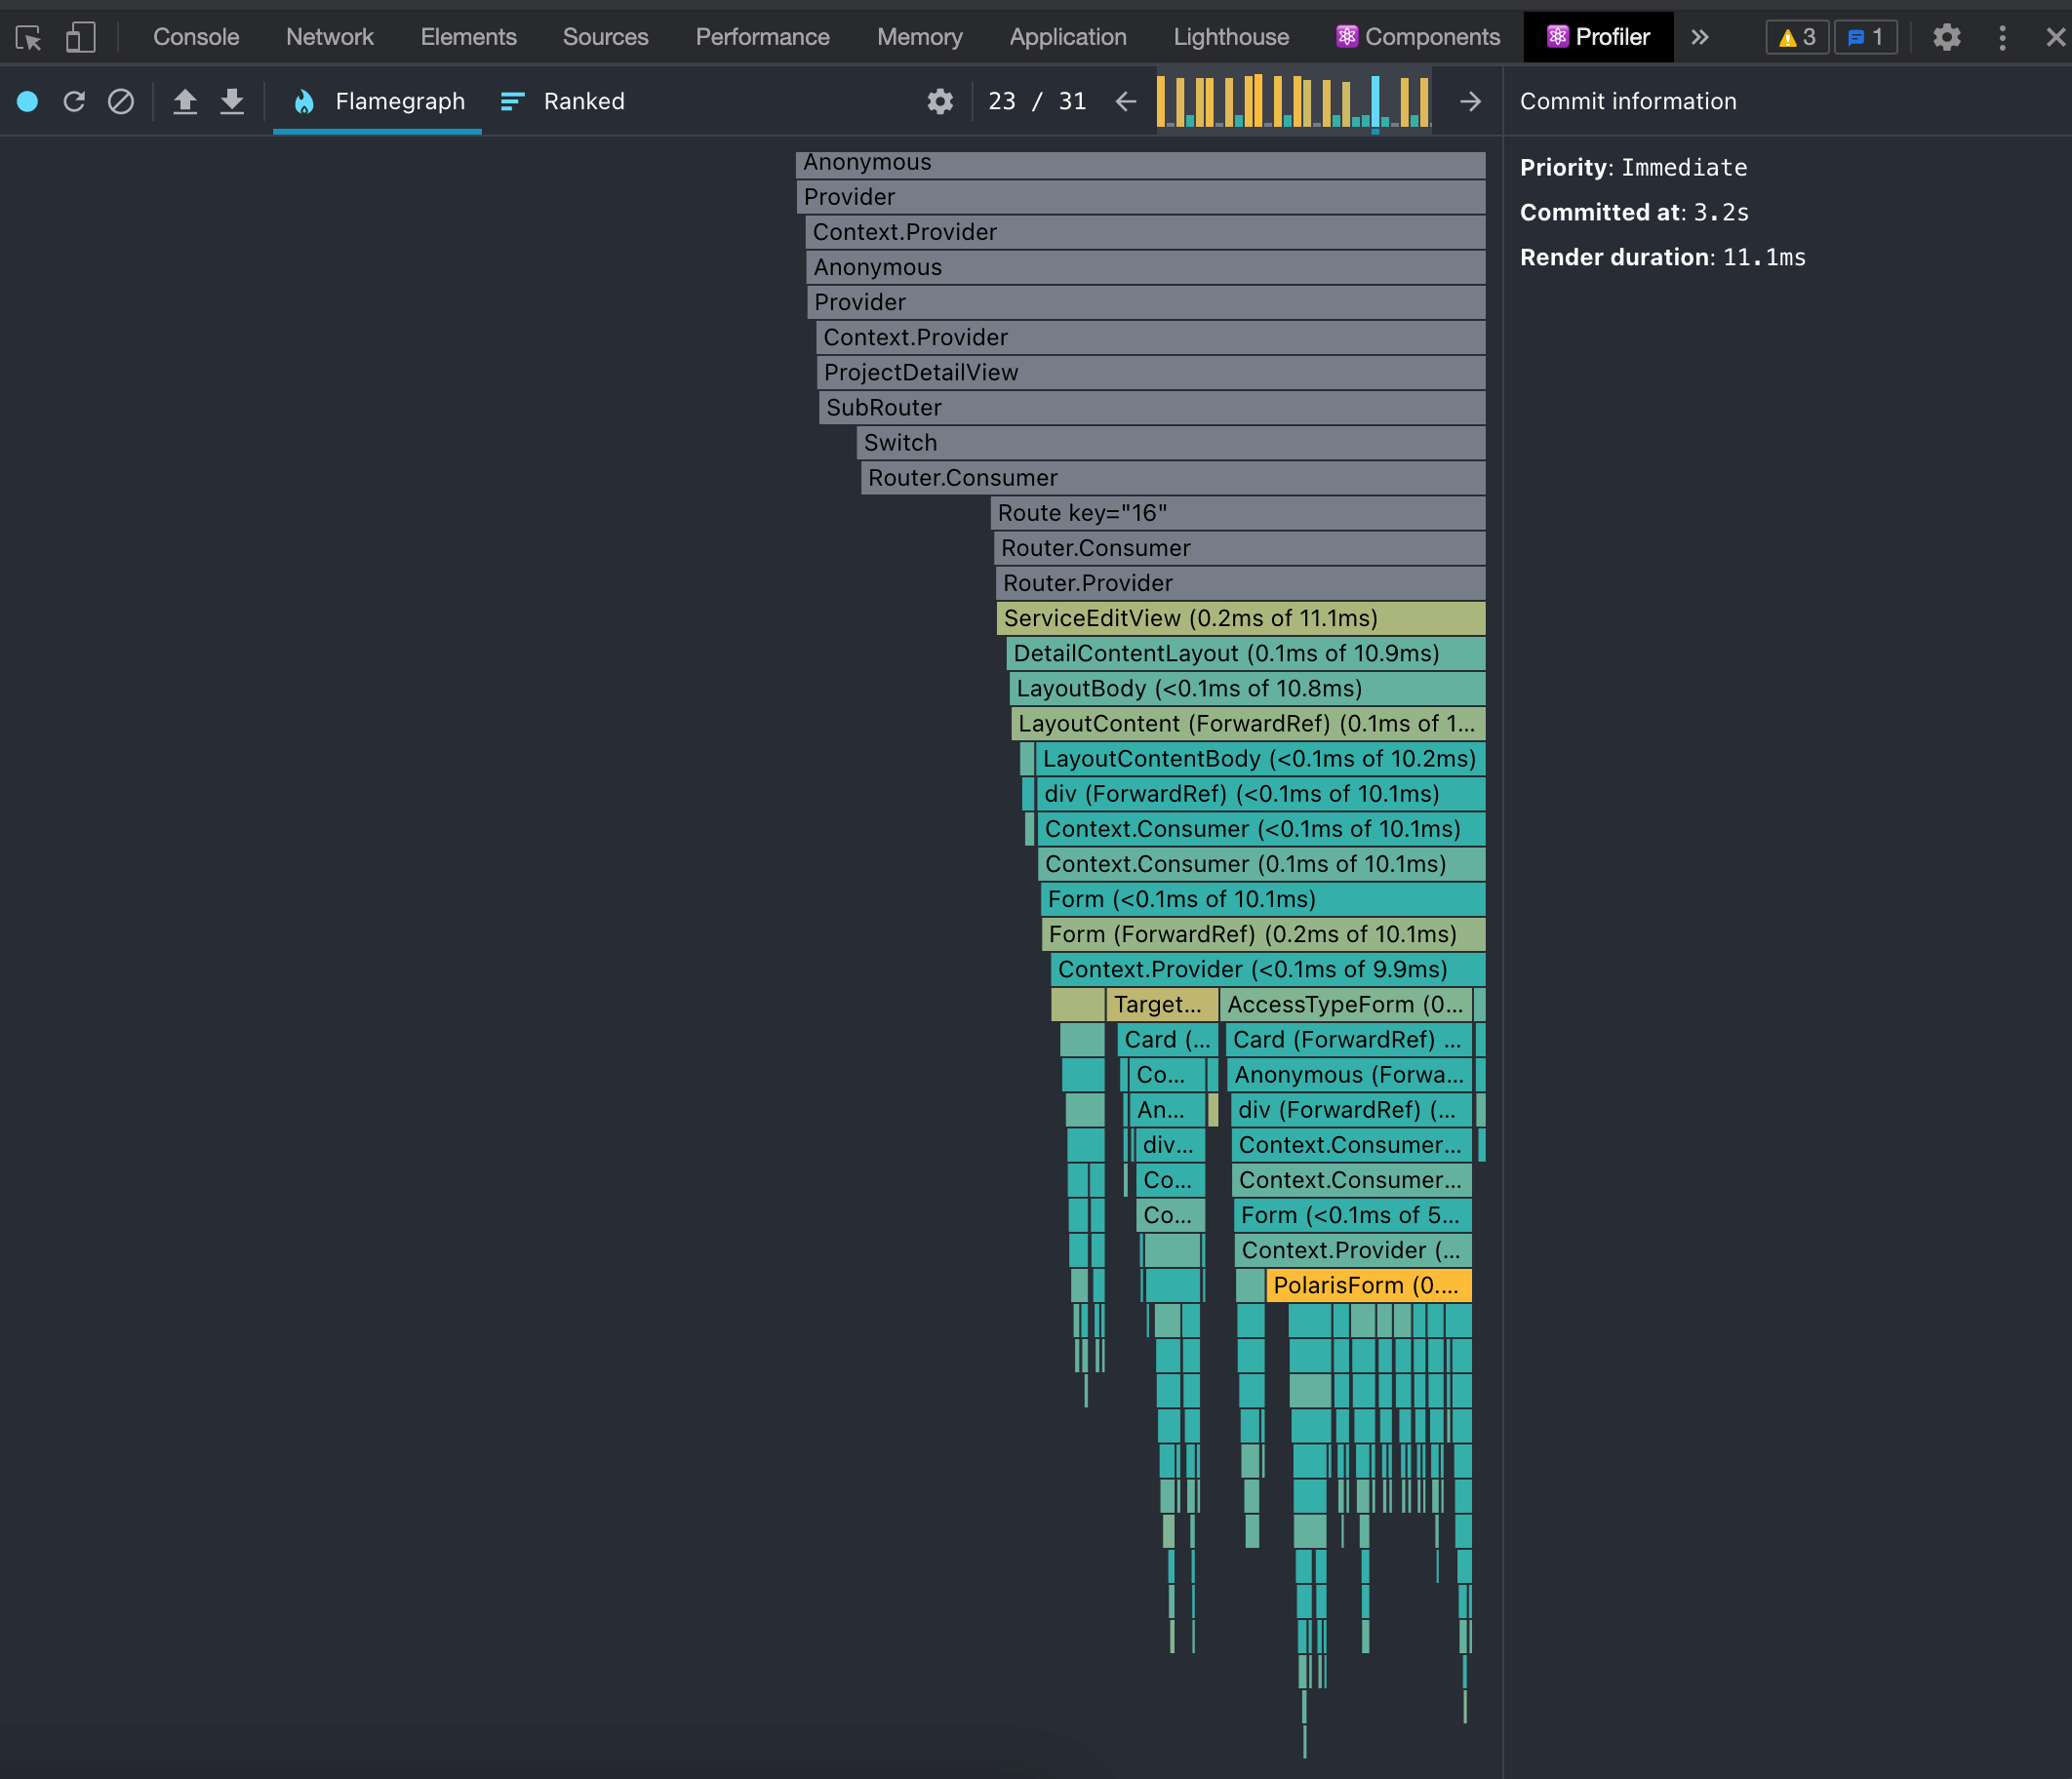Open DevTools settings gear
2072x1779 pixels.
[x=1946, y=38]
